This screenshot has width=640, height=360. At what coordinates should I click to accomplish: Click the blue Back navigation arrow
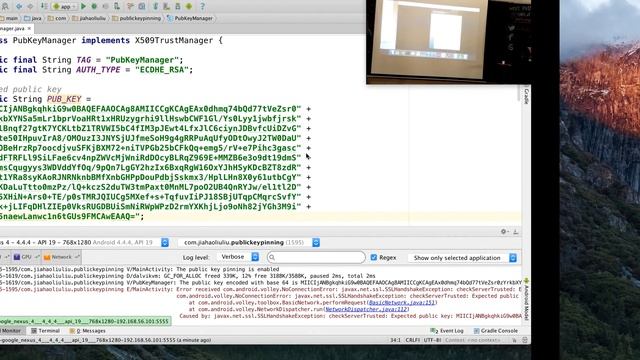point(19,6)
